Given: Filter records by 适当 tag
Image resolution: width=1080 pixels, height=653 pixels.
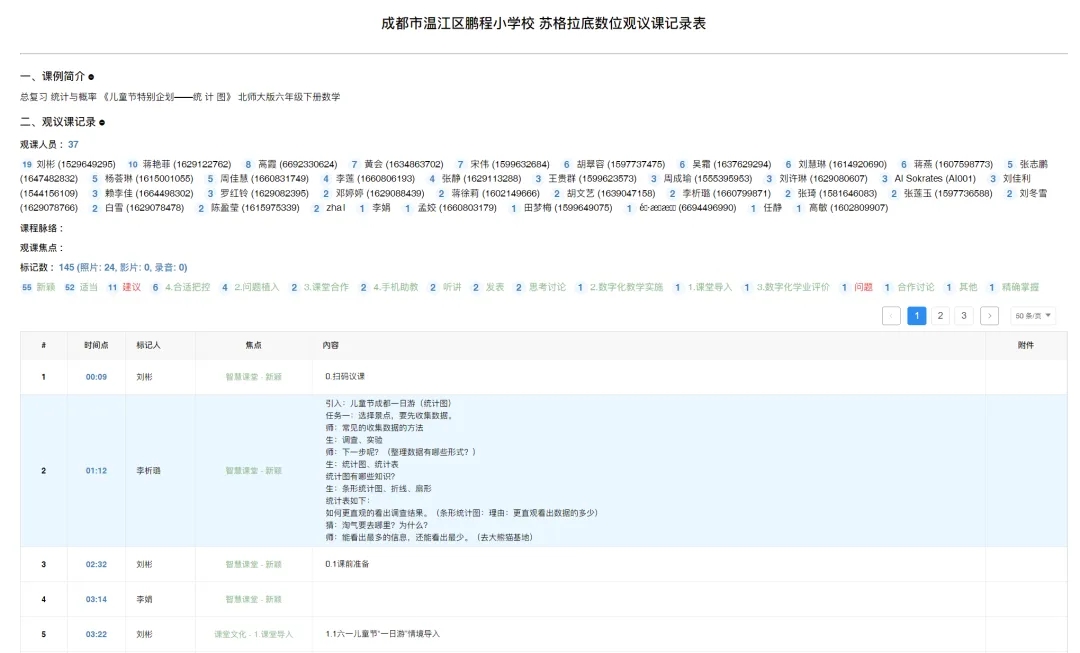Looking at the screenshot, I should (88, 287).
